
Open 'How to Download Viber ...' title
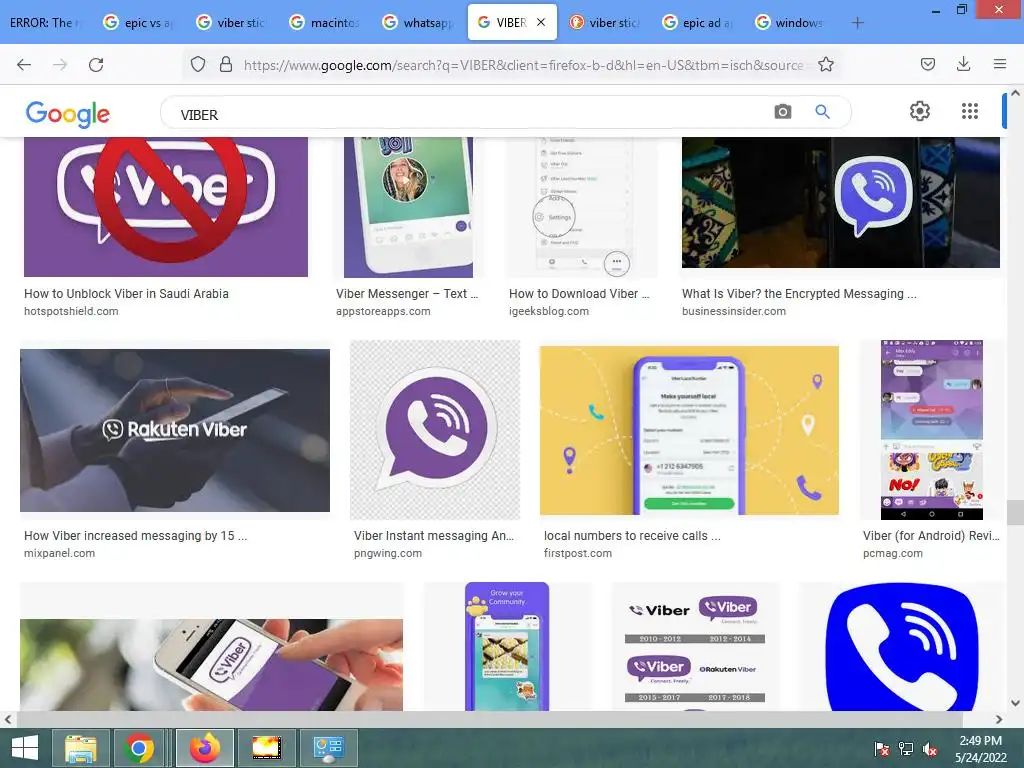pos(579,294)
